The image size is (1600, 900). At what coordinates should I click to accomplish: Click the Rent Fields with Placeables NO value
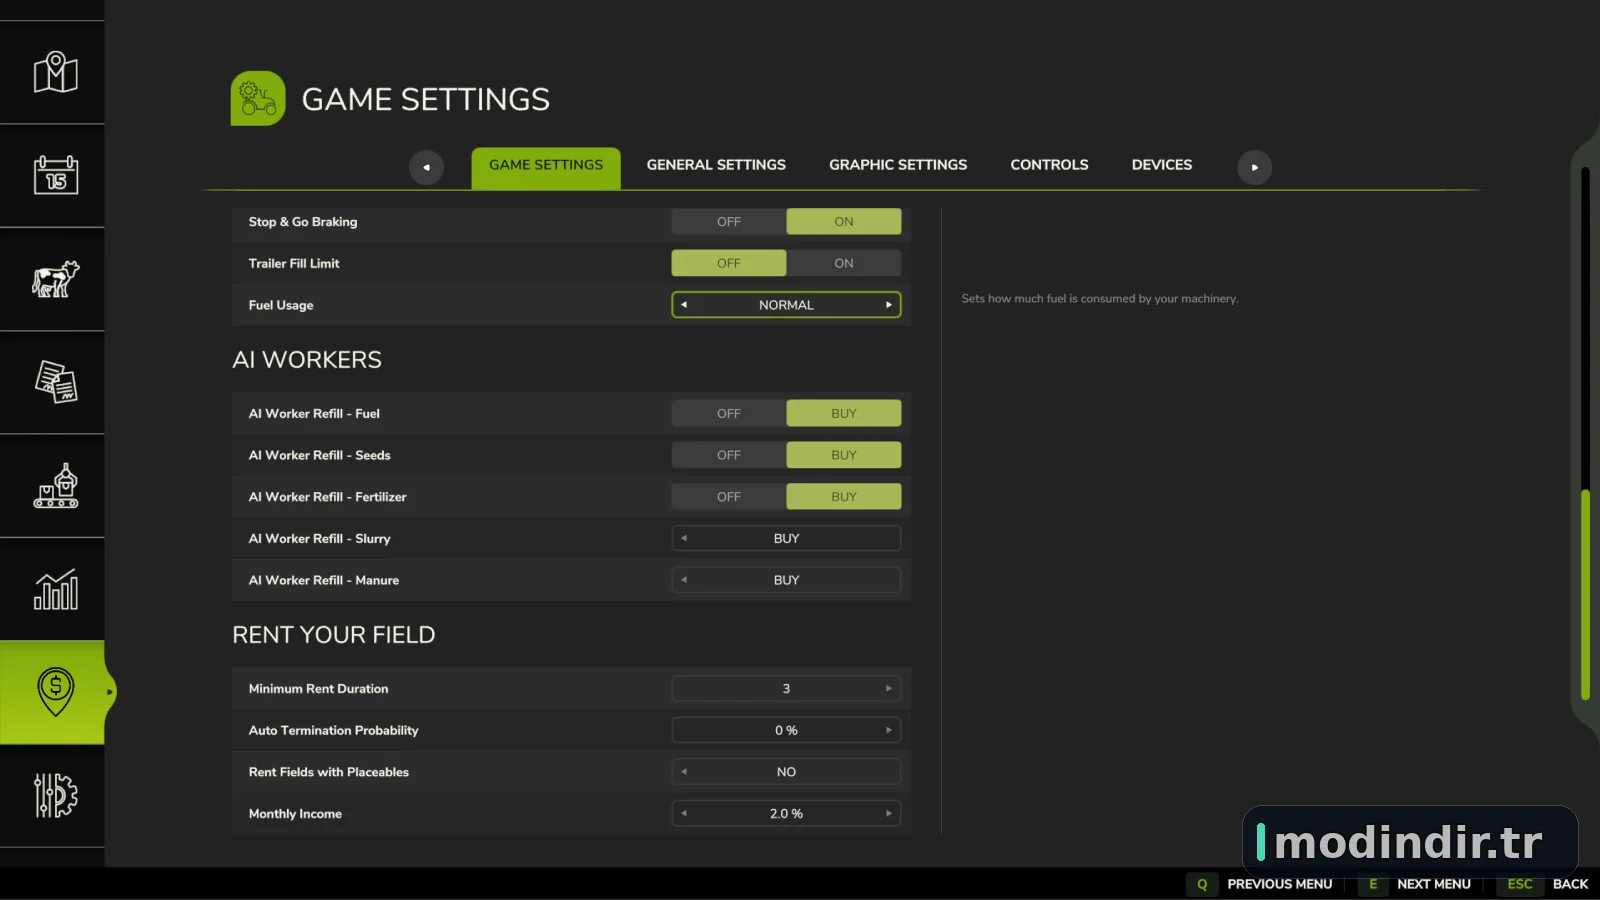tap(786, 772)
